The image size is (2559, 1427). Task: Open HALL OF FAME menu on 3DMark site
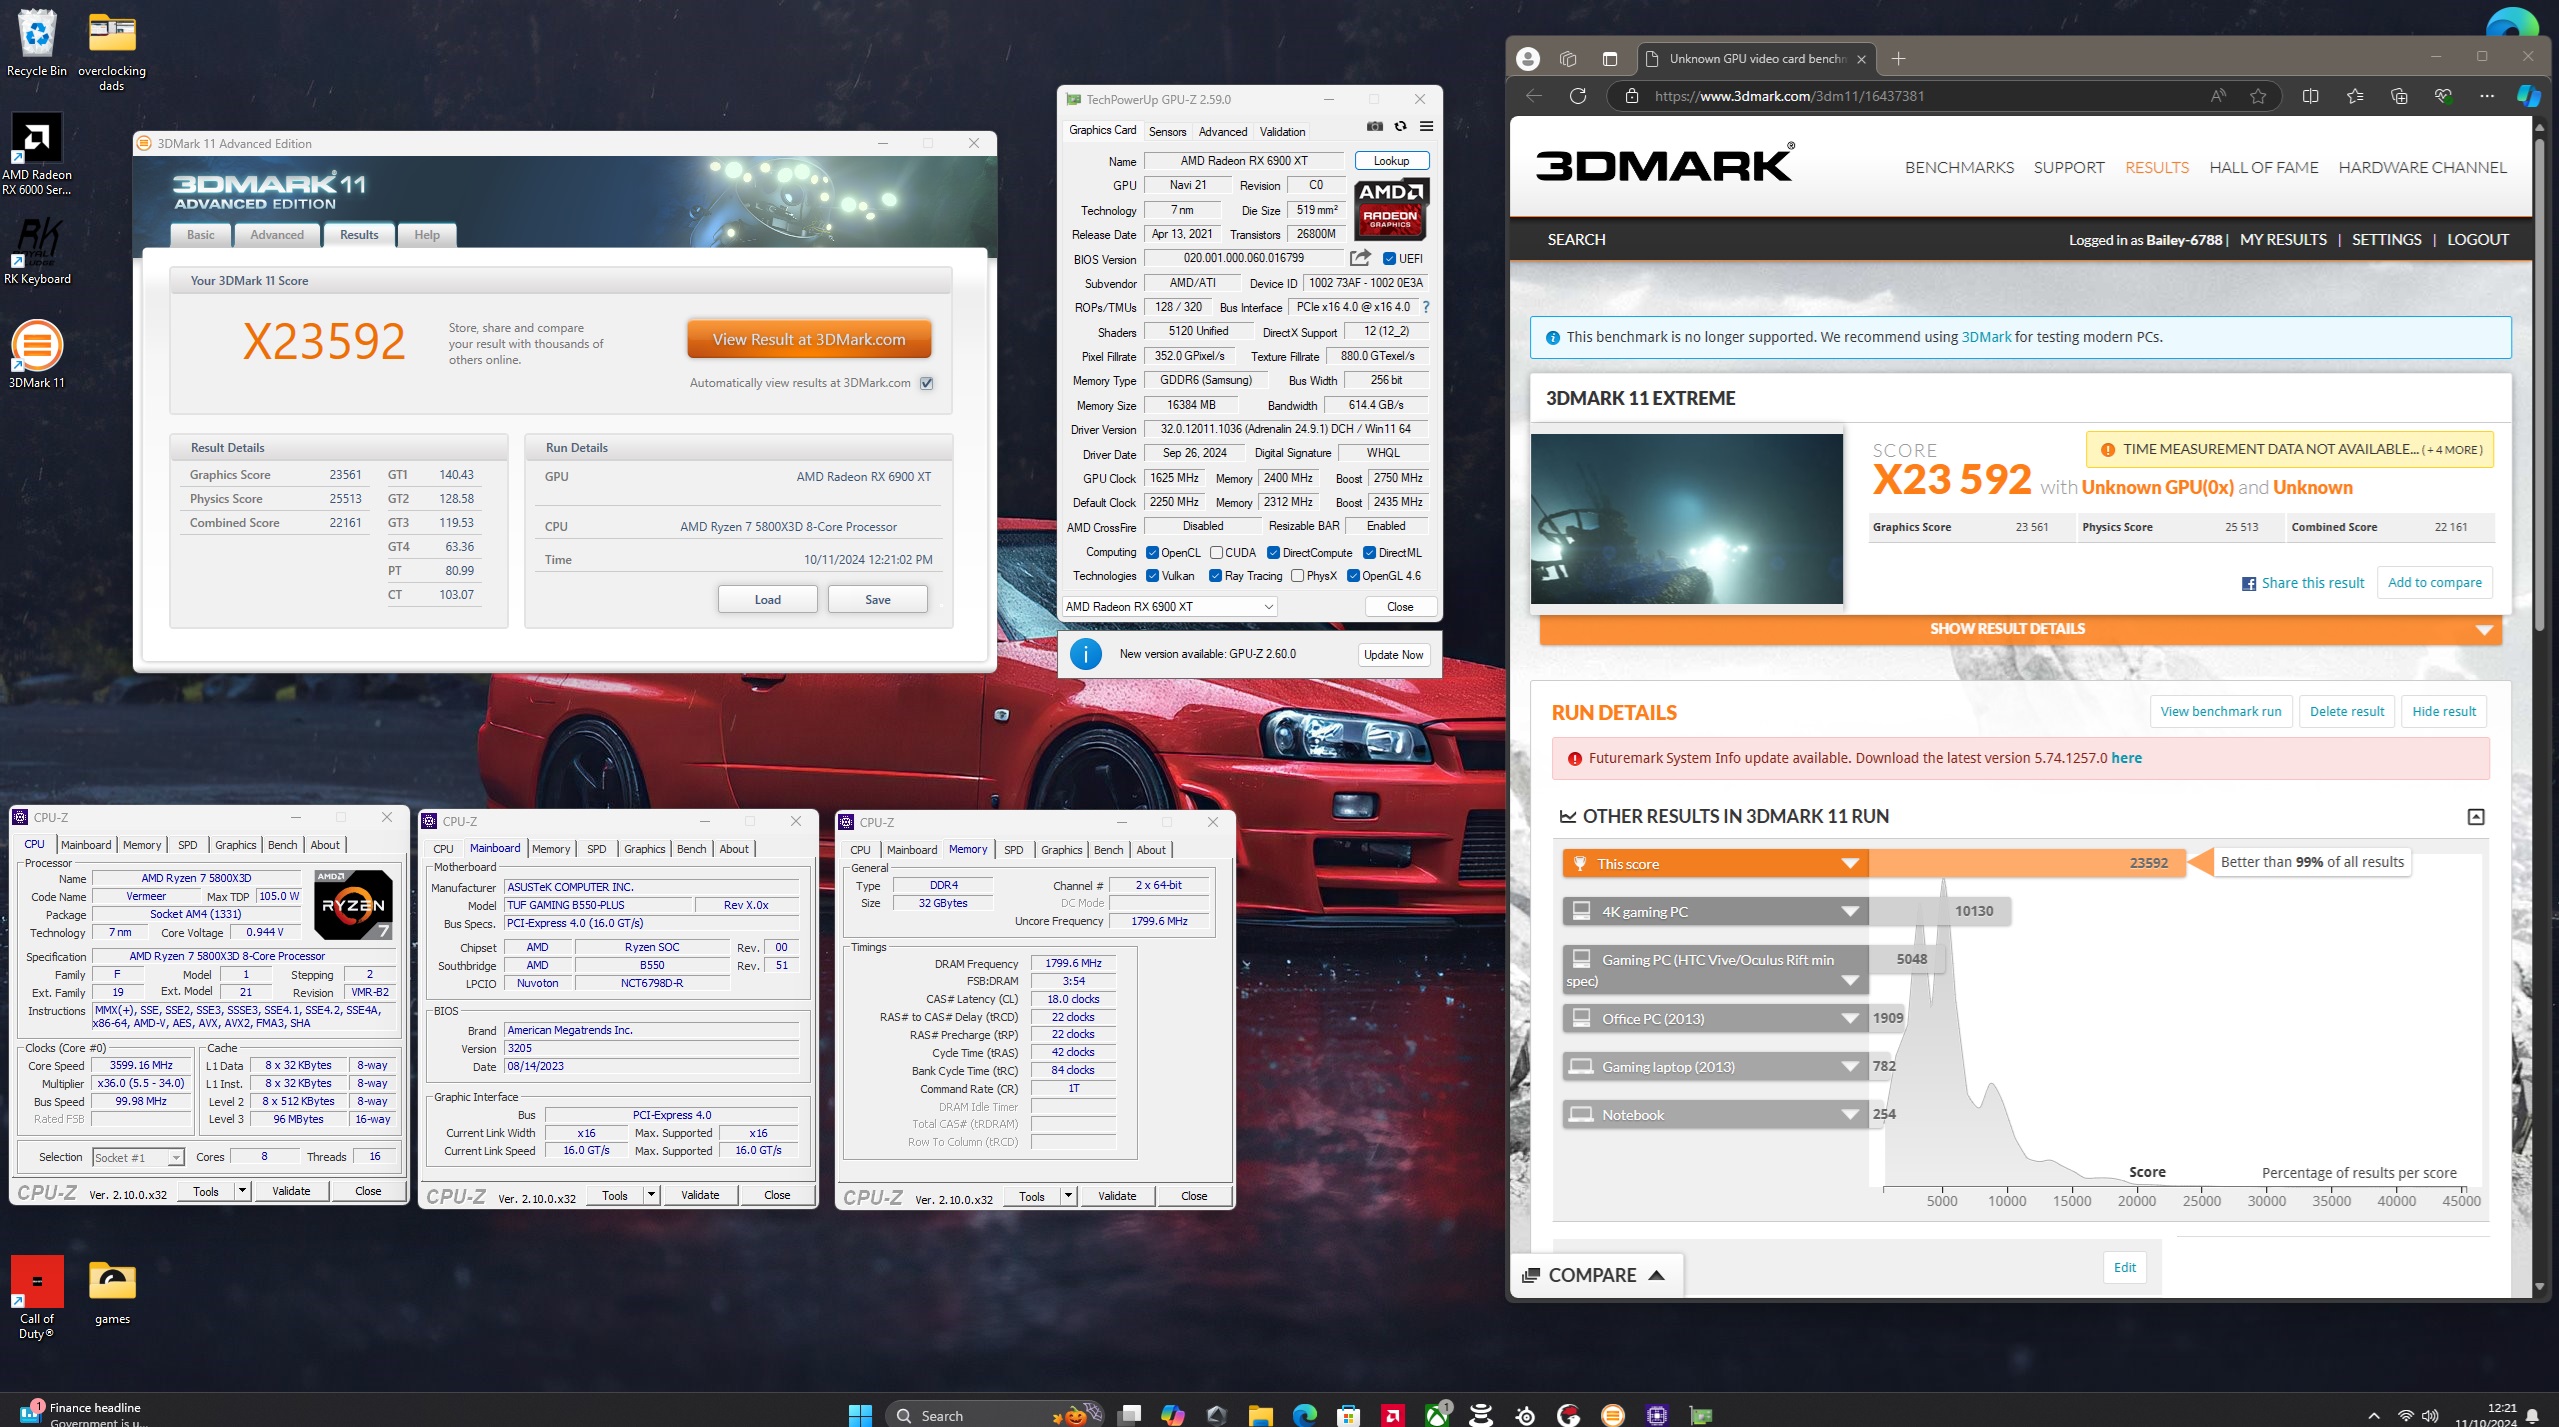click(x=2263, y=168)
